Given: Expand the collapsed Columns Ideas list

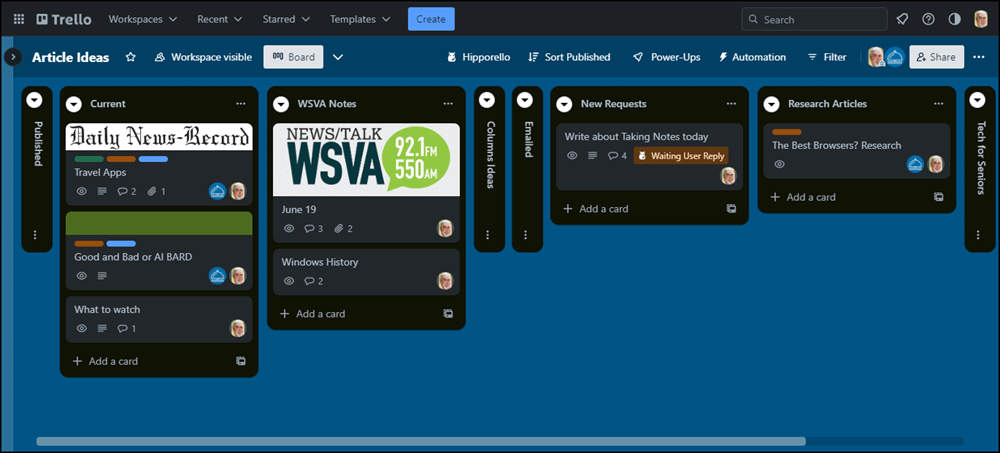Looking at the screenshot, I should click(487, 100).
